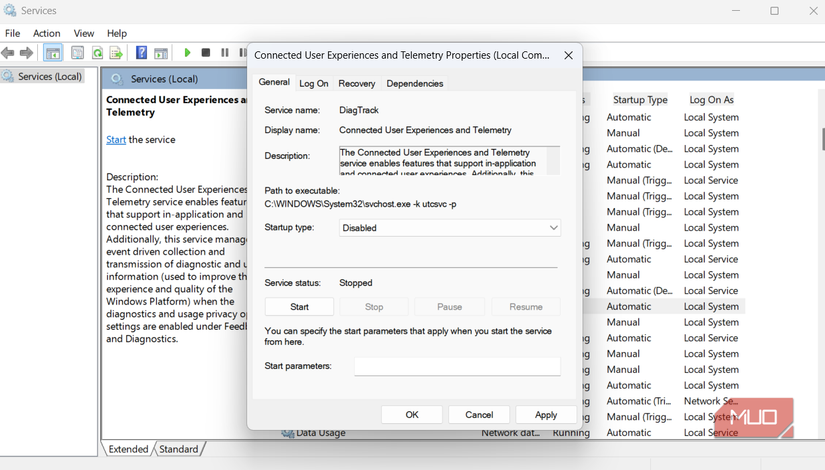Go back with the toolbar Back arrow
The height and width of the screenshot is (470, 825).
[8, 53]
